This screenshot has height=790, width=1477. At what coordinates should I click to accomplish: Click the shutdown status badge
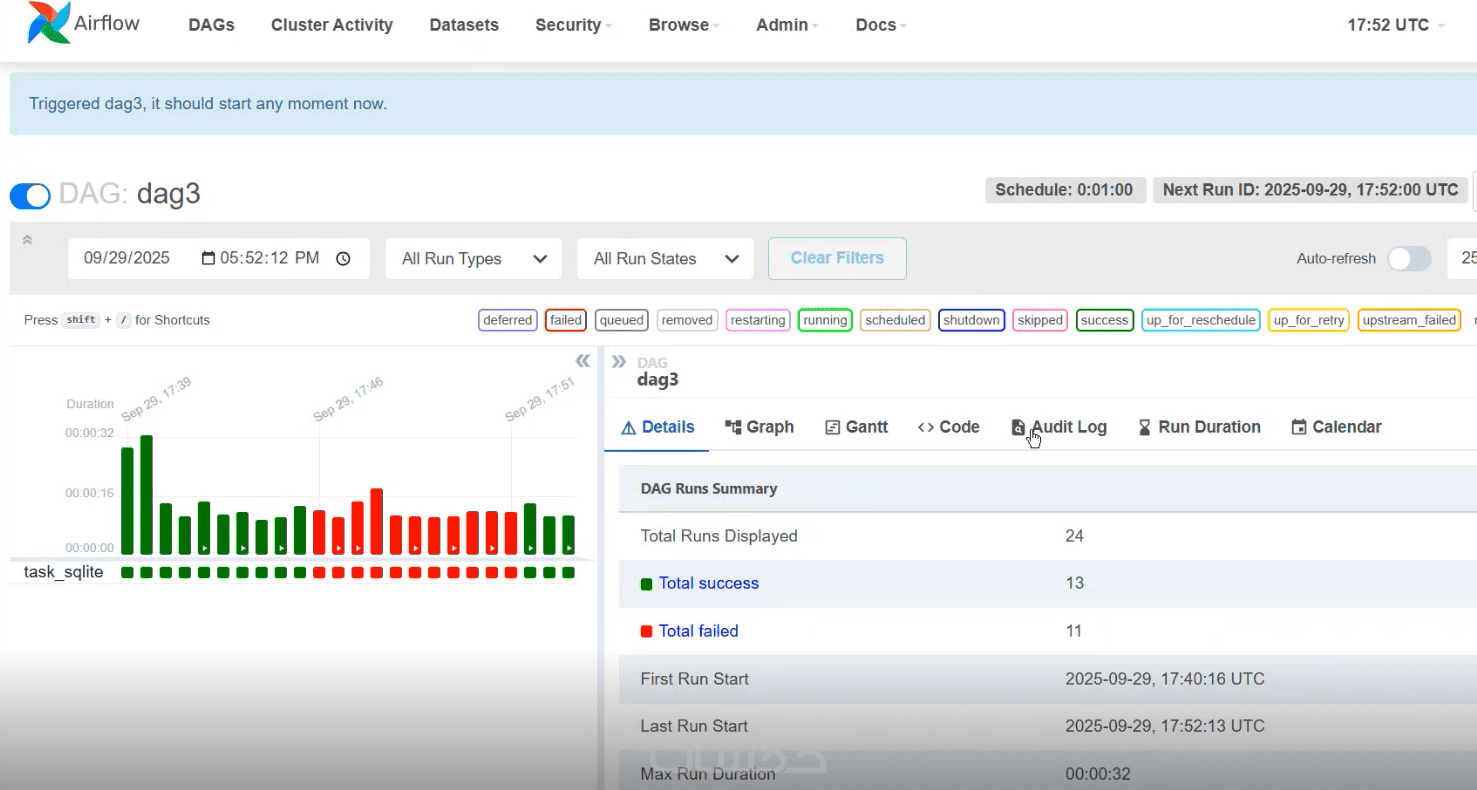pyautogui.click(x=972, y=320)
